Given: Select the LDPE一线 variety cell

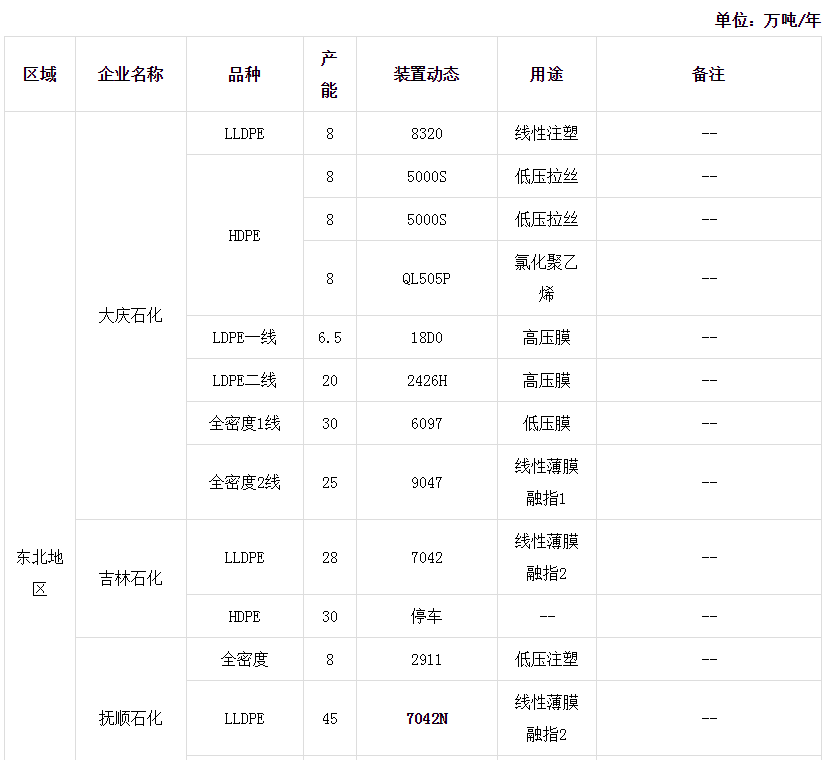Looking at the screenshot, I should [244, 337].
